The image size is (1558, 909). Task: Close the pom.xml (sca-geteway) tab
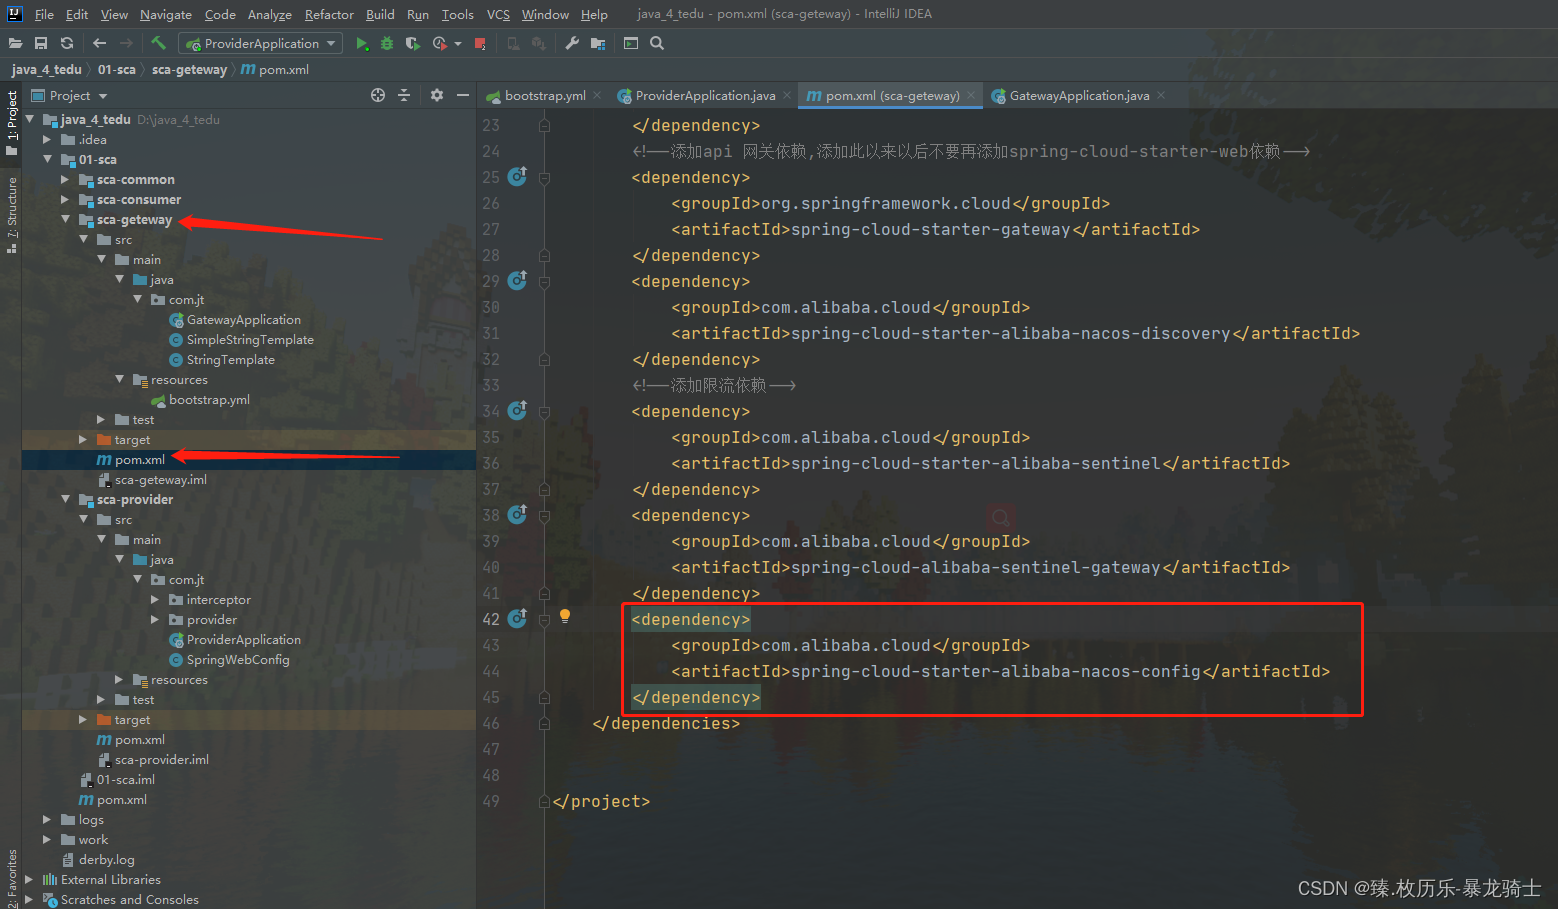coord(971,95)
